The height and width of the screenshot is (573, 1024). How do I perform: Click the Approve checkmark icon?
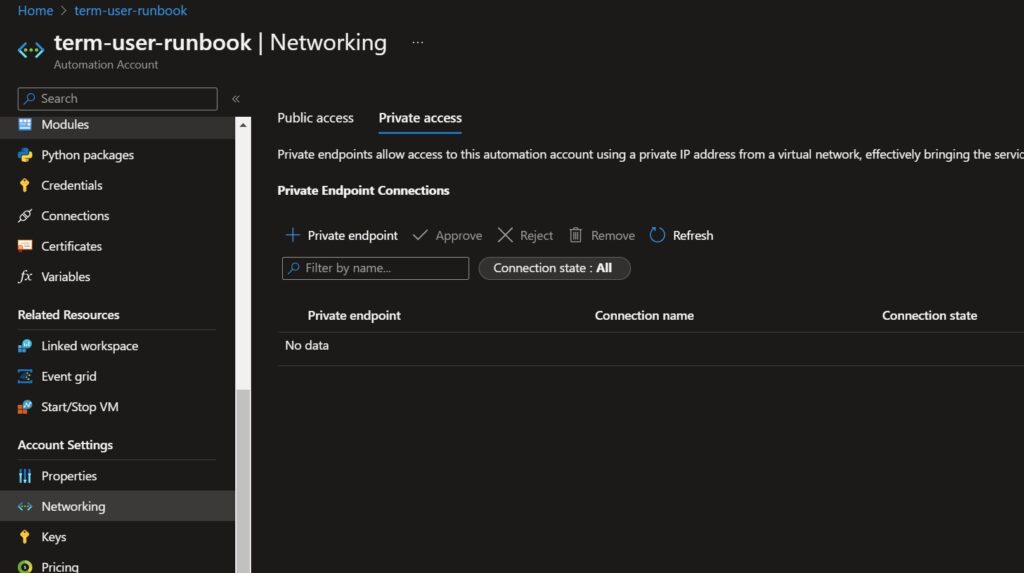(421, 235)
